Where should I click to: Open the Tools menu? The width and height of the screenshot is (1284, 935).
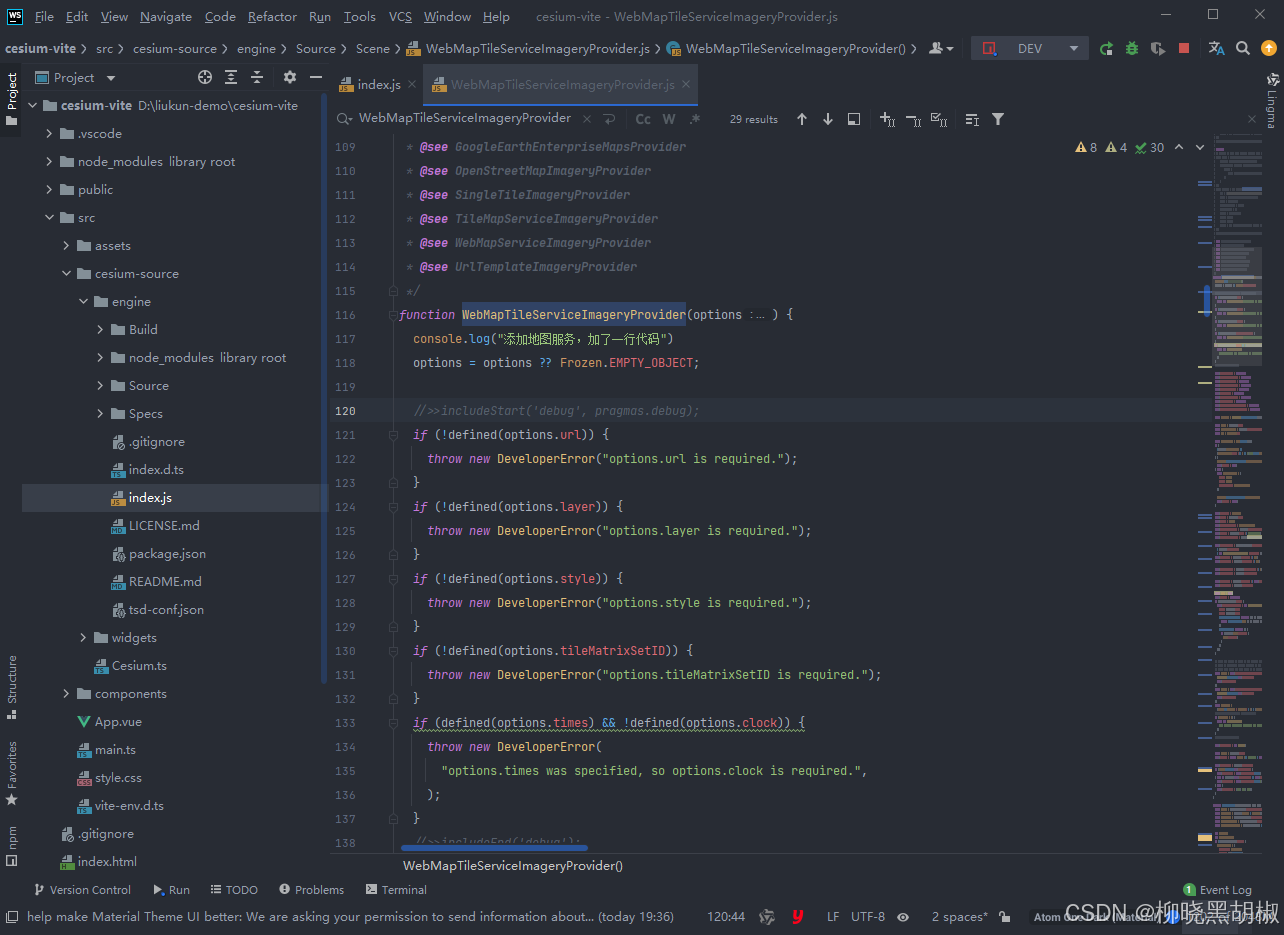359,16
